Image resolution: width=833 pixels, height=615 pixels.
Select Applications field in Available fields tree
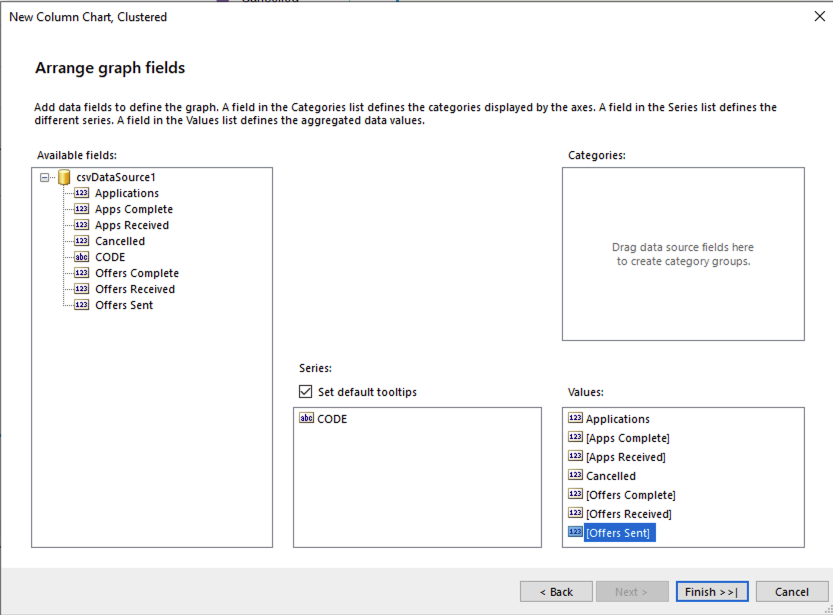tap(127, 193)
